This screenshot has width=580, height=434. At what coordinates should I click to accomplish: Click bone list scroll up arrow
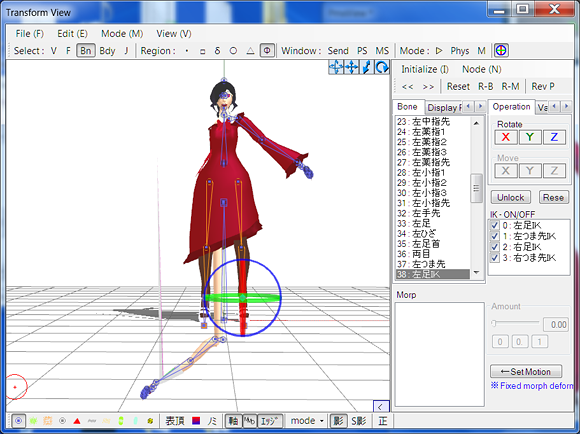point(476,123)
